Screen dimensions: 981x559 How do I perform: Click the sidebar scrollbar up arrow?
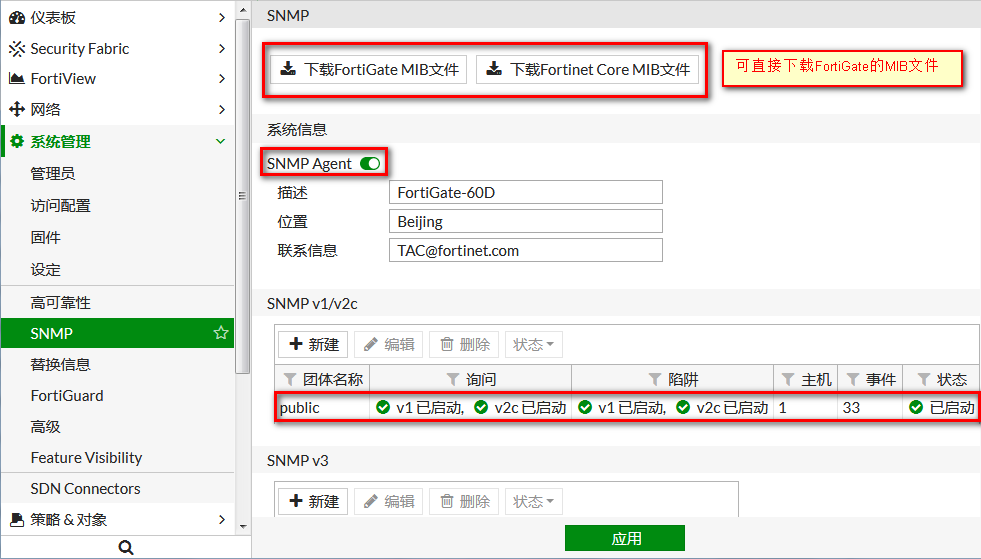pyautogui.click(x=243, y=10)
